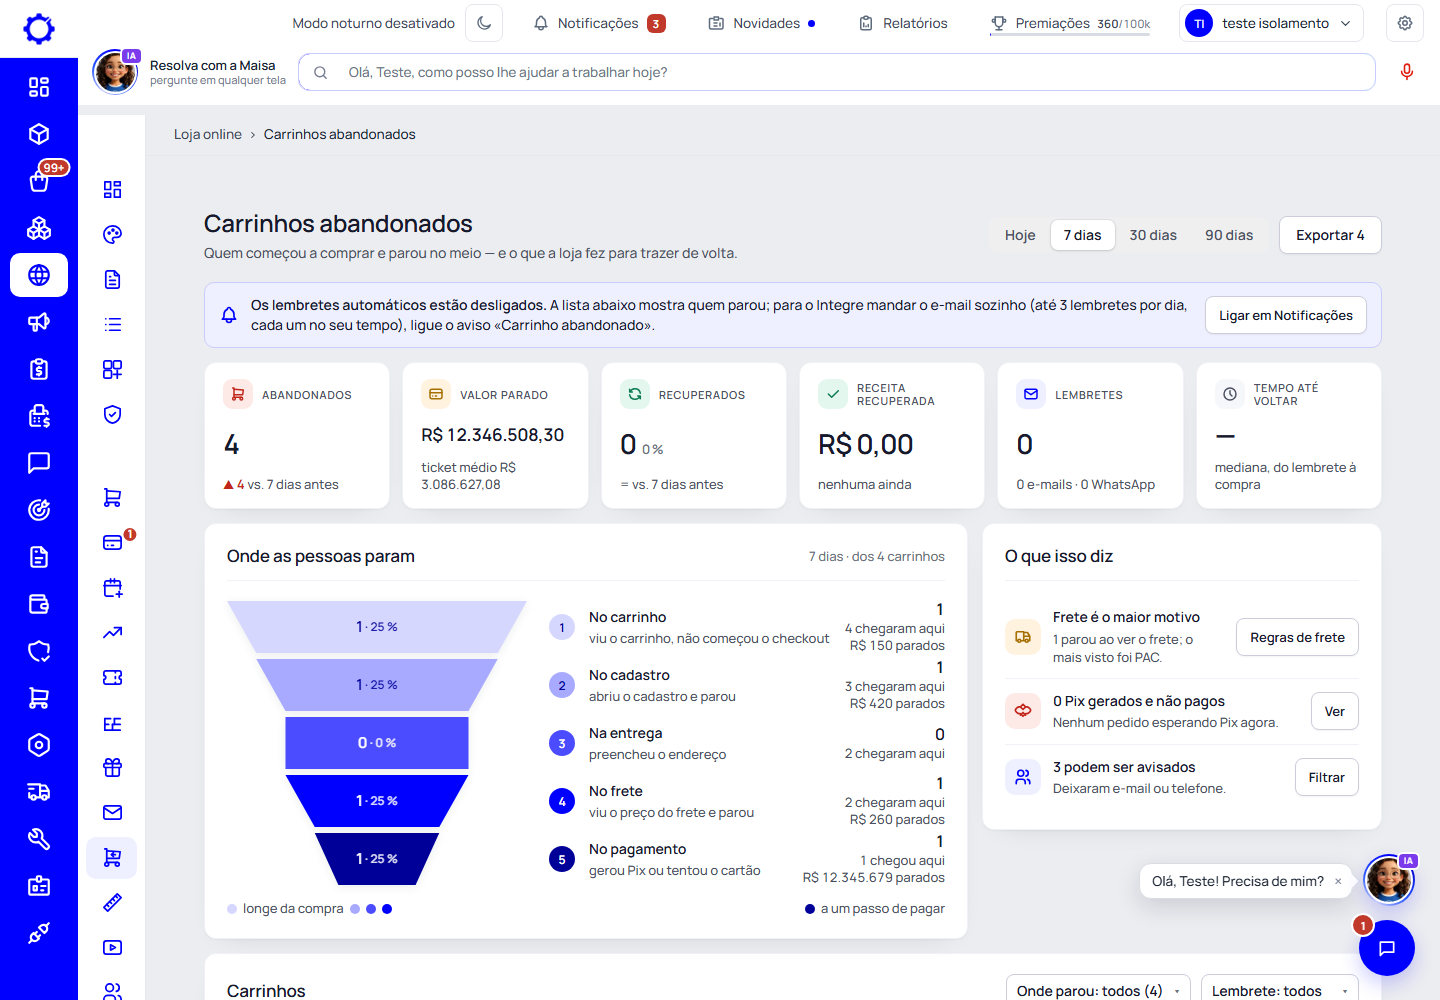Switch to the 7 dias period tab
1440x1000 pixels.
(1083, 235)
